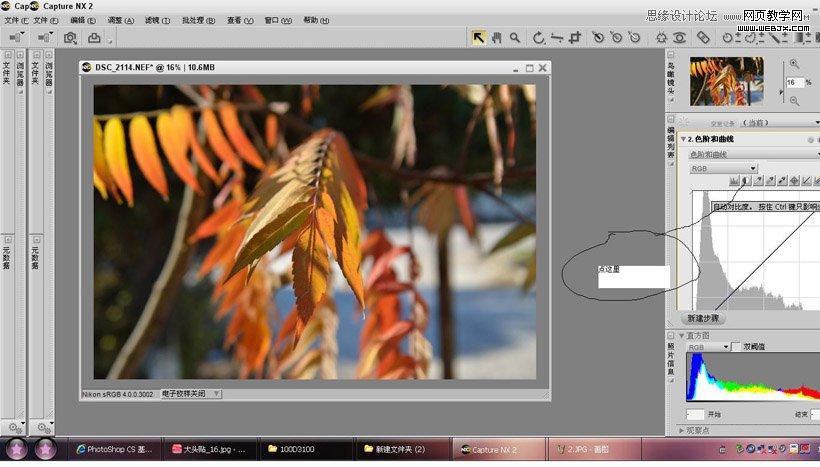Open the histogram RGB channel dropdown

tap(707, 347)
